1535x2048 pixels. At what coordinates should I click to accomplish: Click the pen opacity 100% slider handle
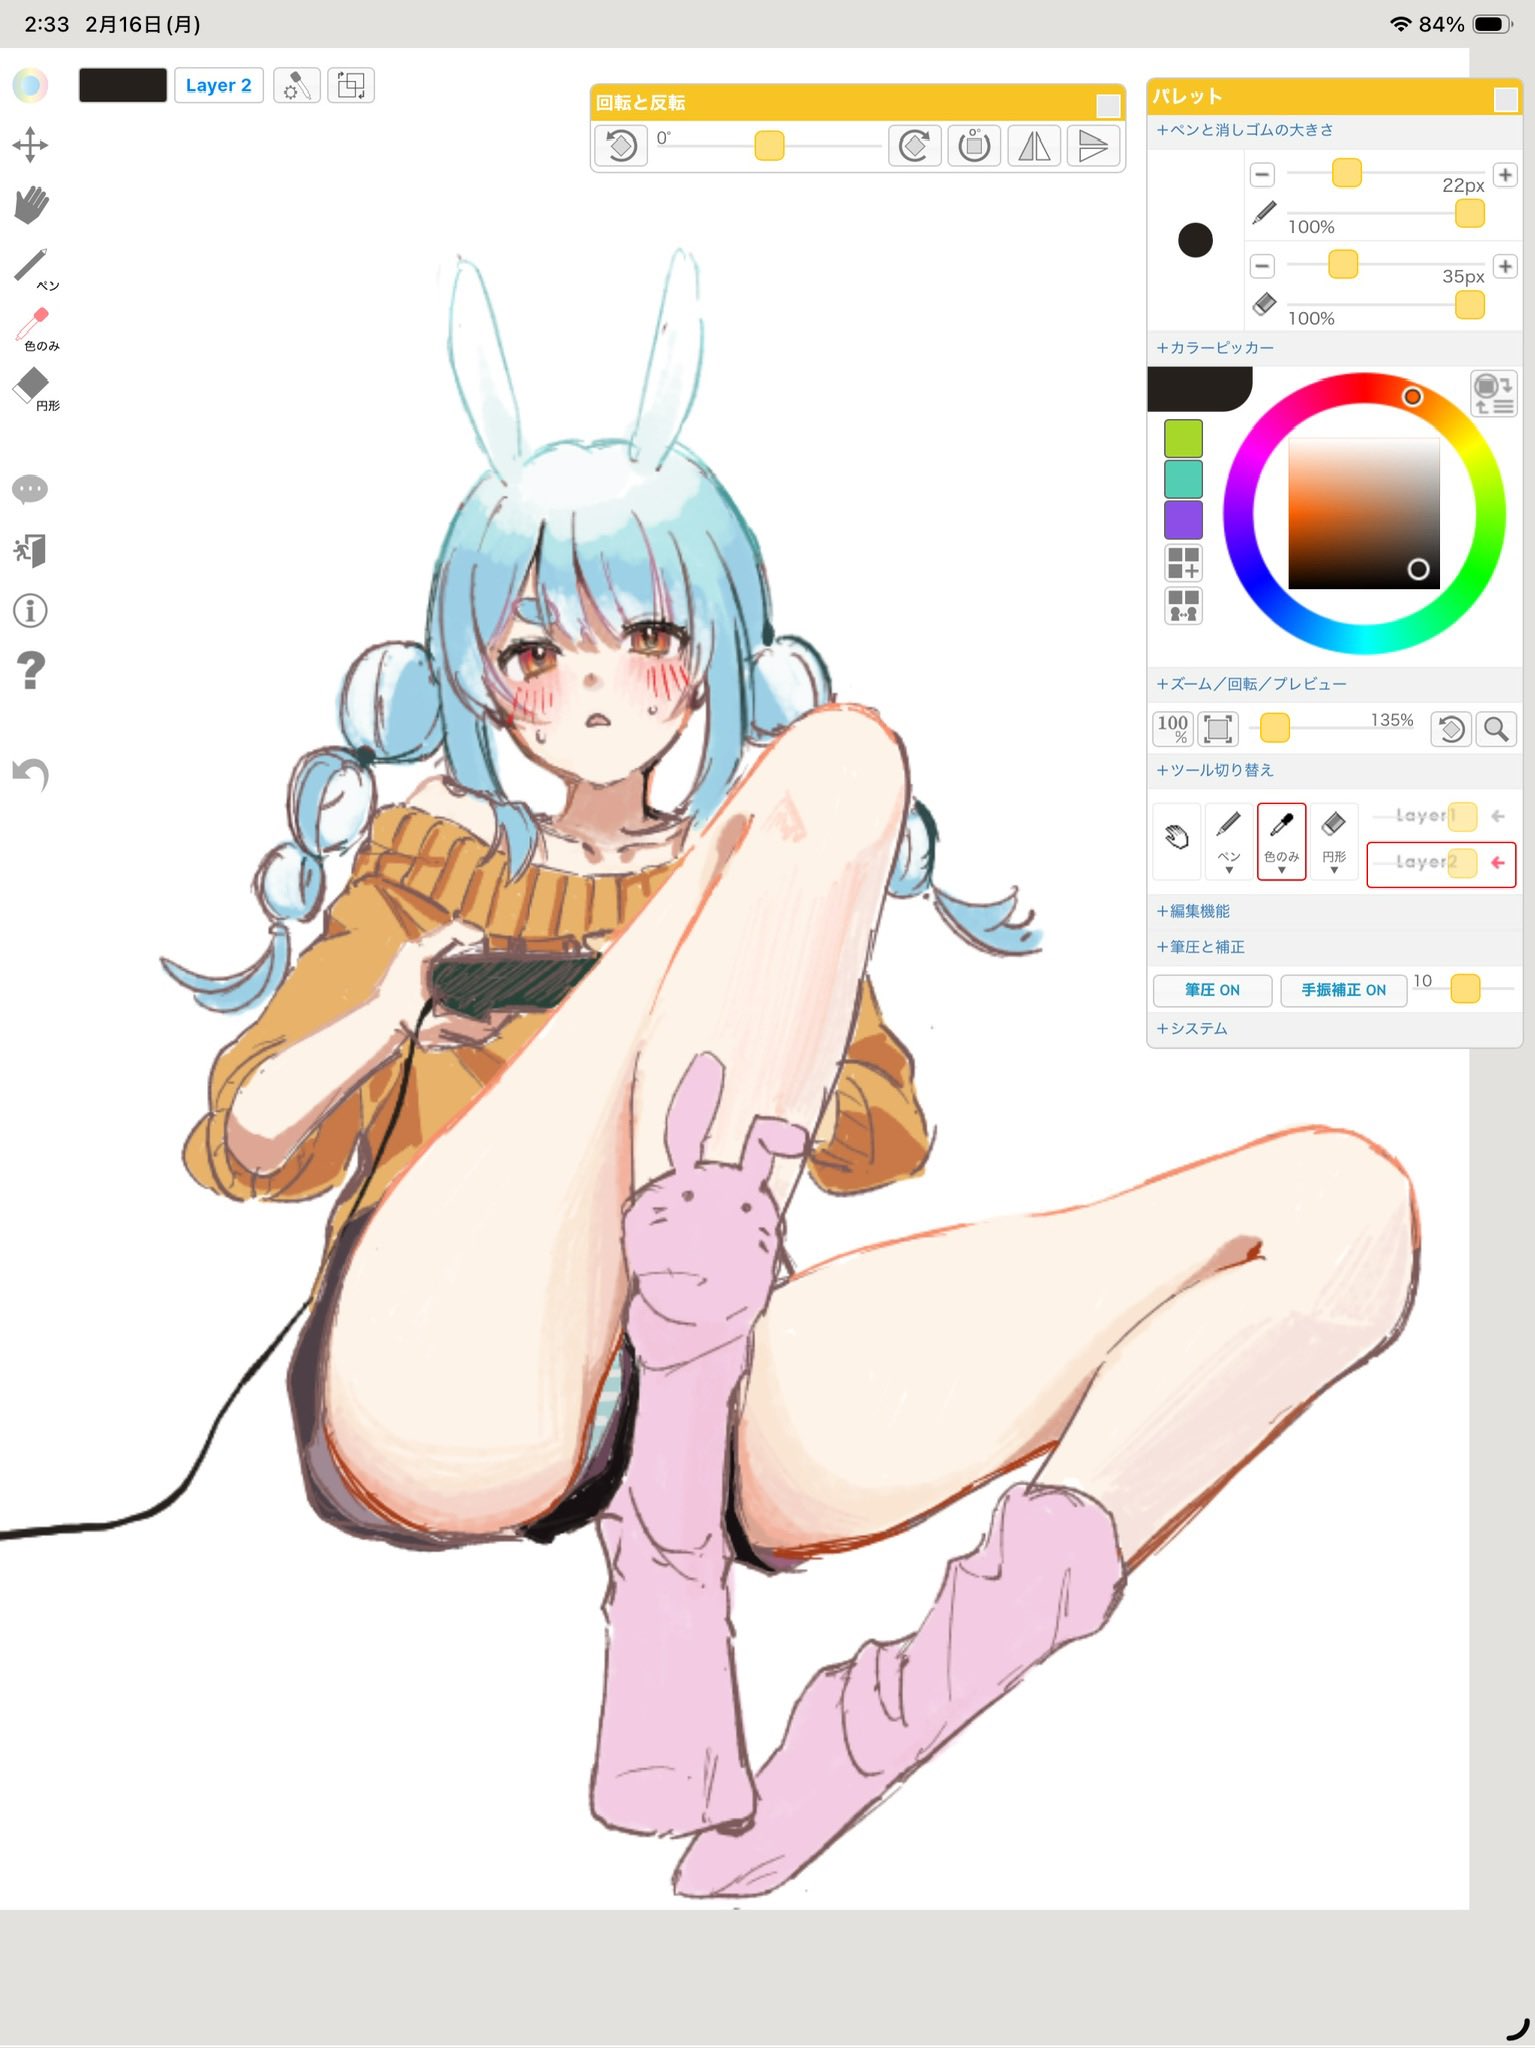click(x=1469, y=213)
